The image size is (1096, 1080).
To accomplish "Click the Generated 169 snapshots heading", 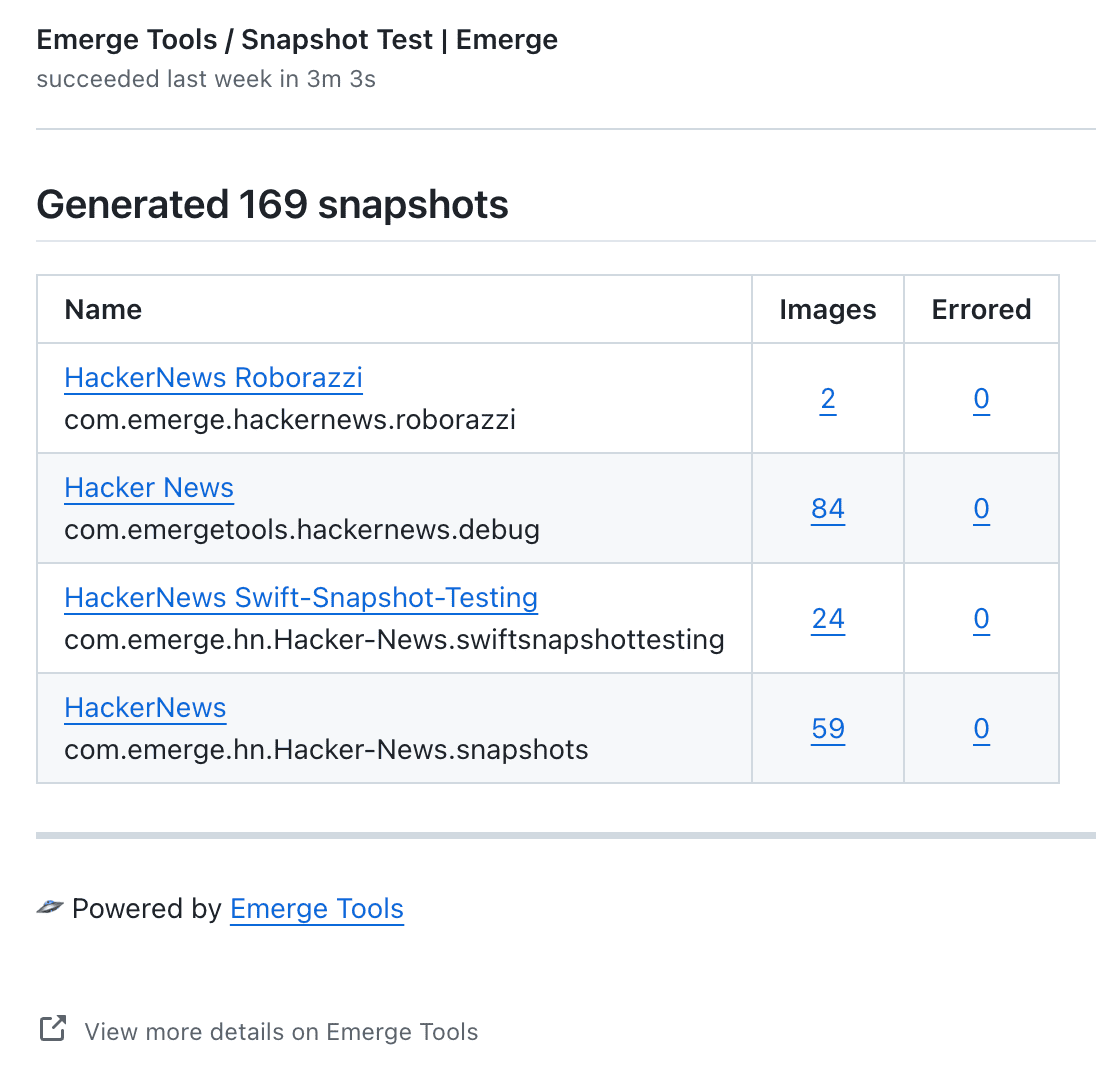I will pos(272,204).
